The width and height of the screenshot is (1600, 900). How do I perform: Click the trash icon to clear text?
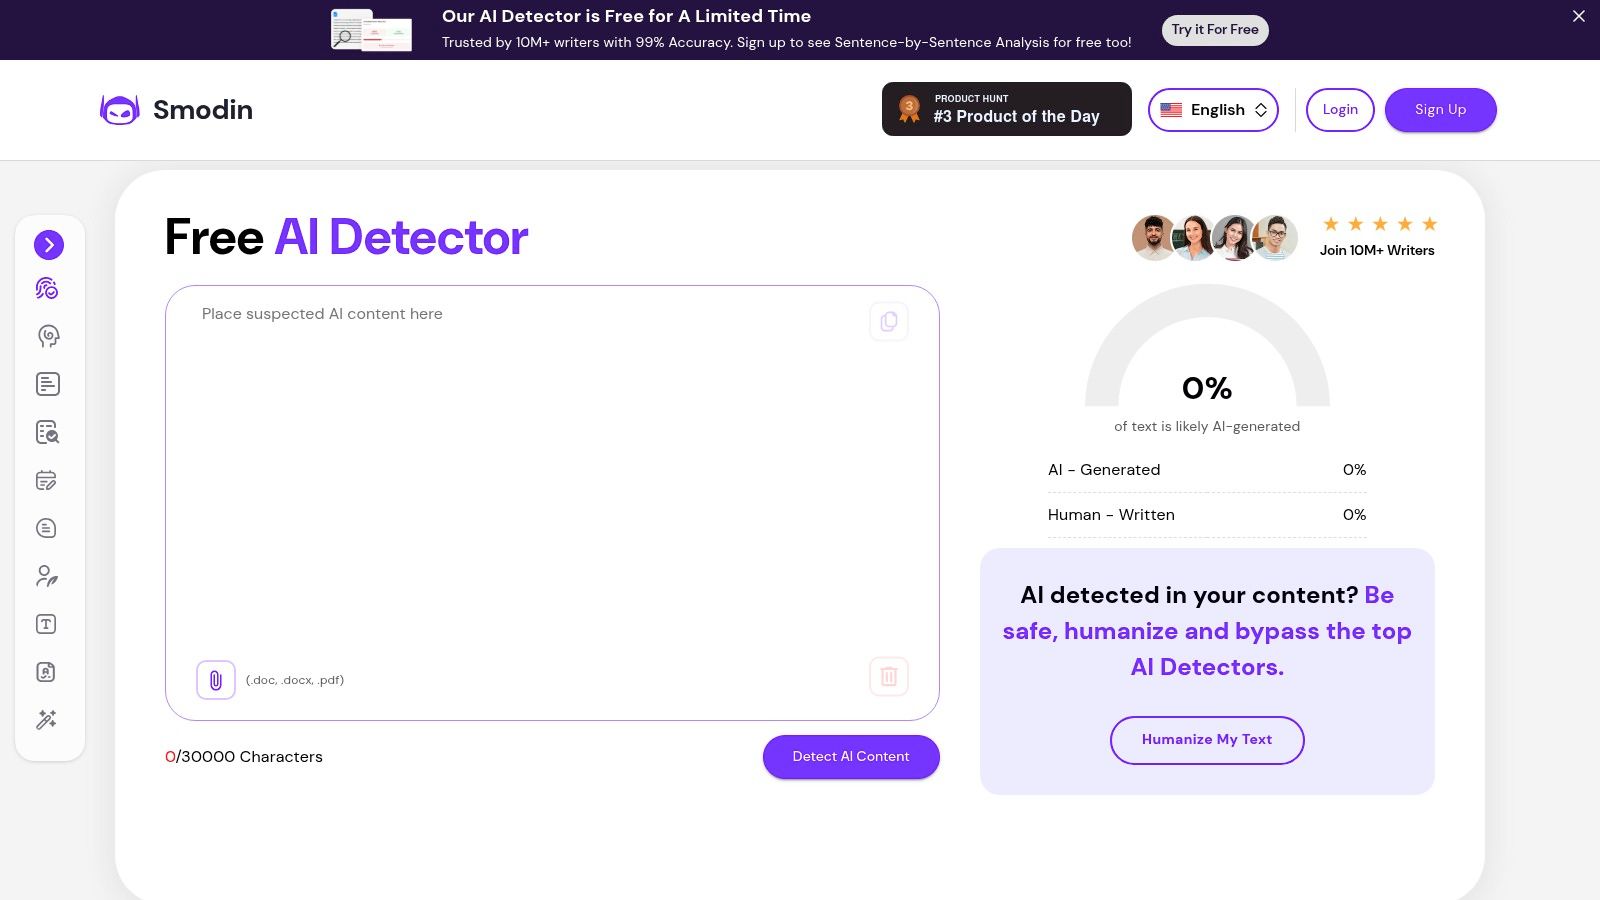[889, 676]
